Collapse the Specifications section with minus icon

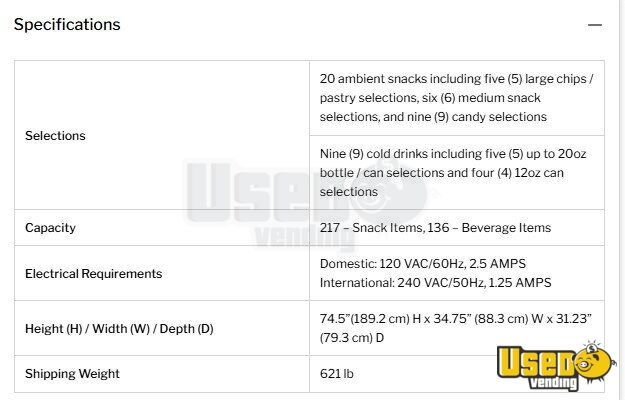[x=595, y=24]
